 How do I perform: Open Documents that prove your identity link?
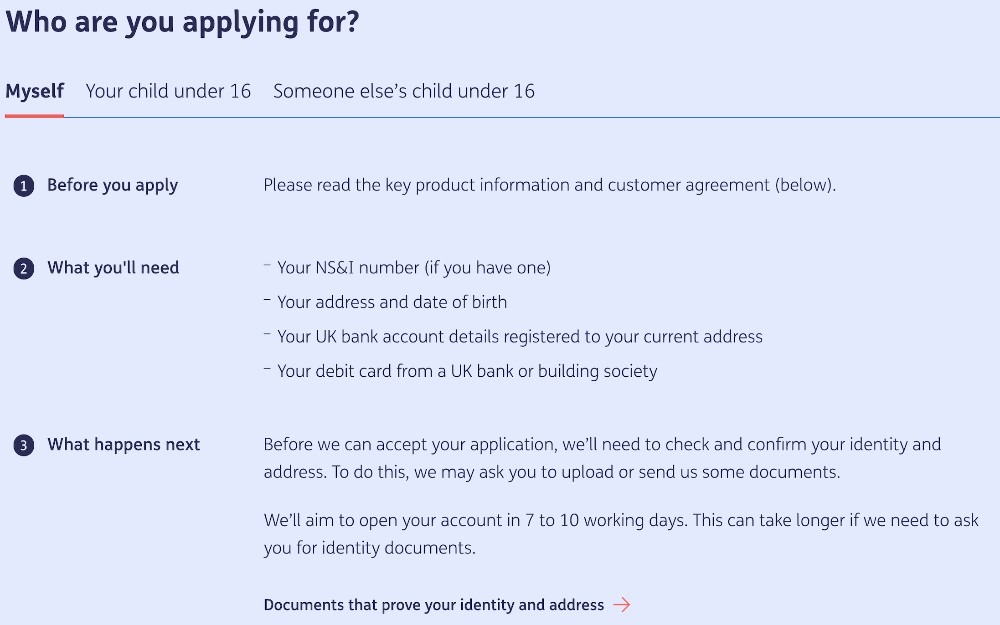tap(434, 604)
